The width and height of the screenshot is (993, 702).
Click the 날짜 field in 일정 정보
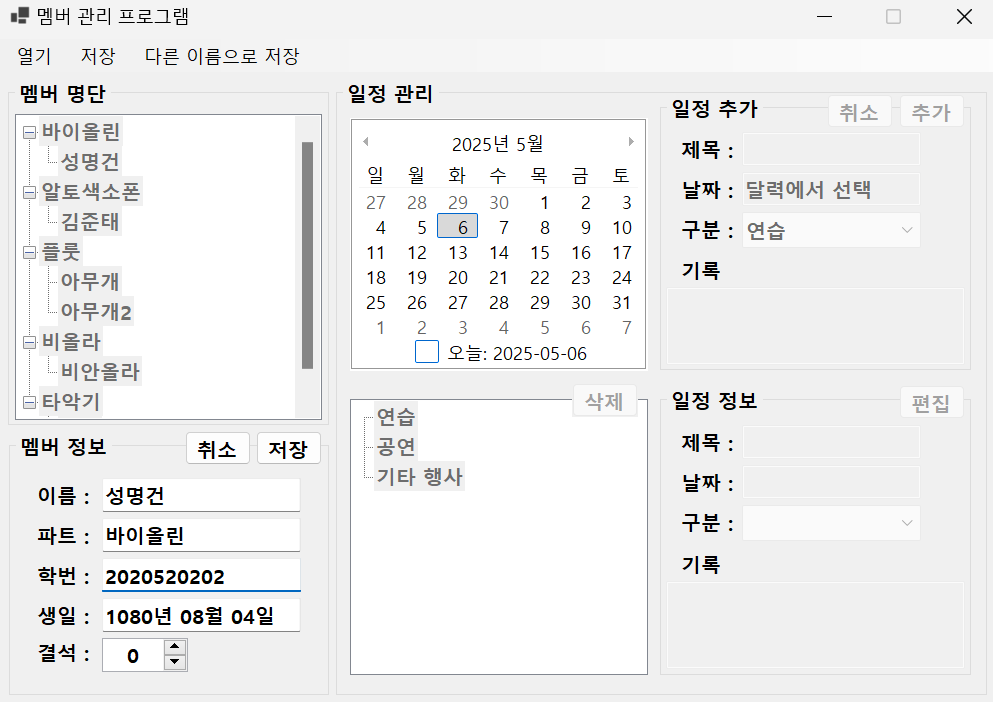(x=831, y=483)
